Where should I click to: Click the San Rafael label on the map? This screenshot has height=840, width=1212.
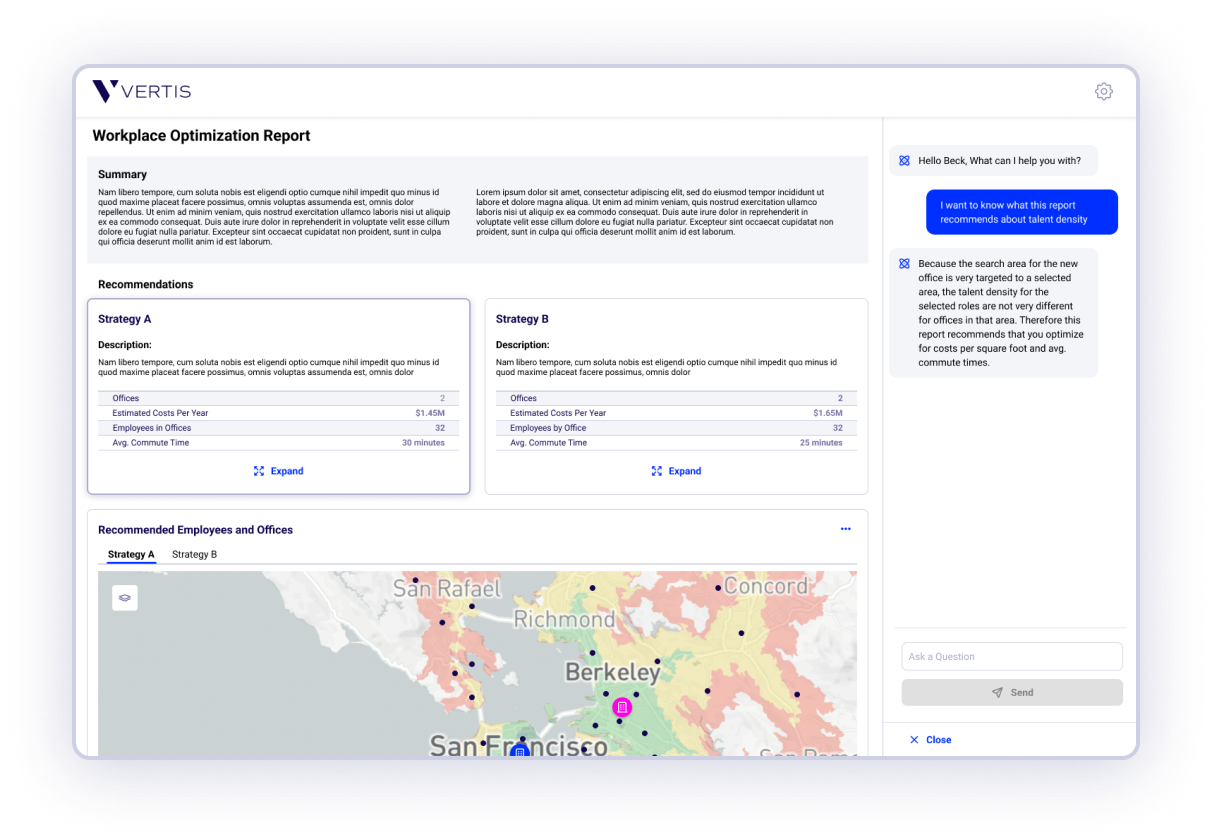(446, 588)
